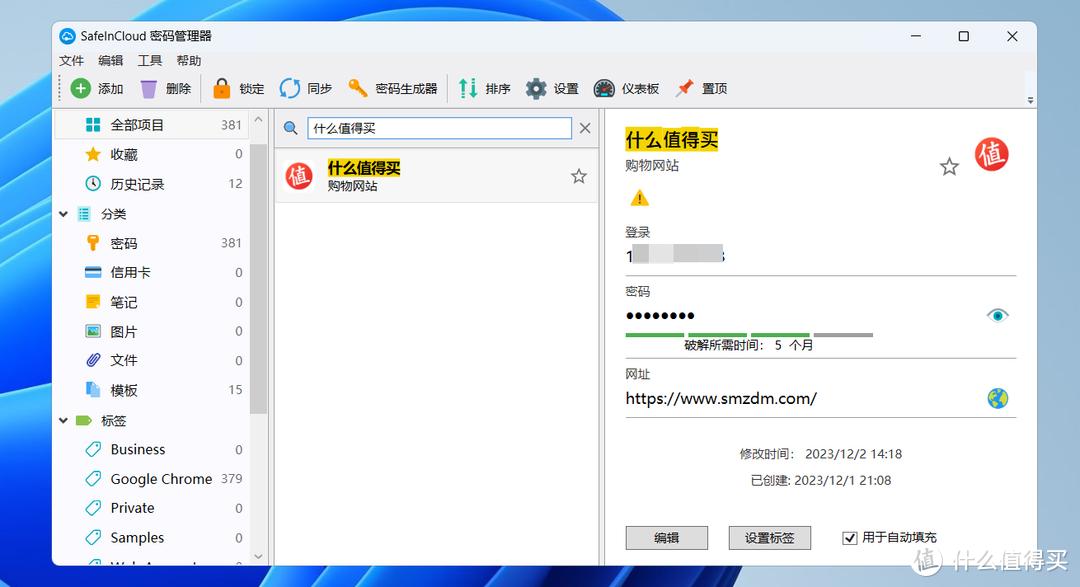This screenshot has width=1080, height=587.
Task: Reveal the password with the eye icon
Action: coord(997,316)
